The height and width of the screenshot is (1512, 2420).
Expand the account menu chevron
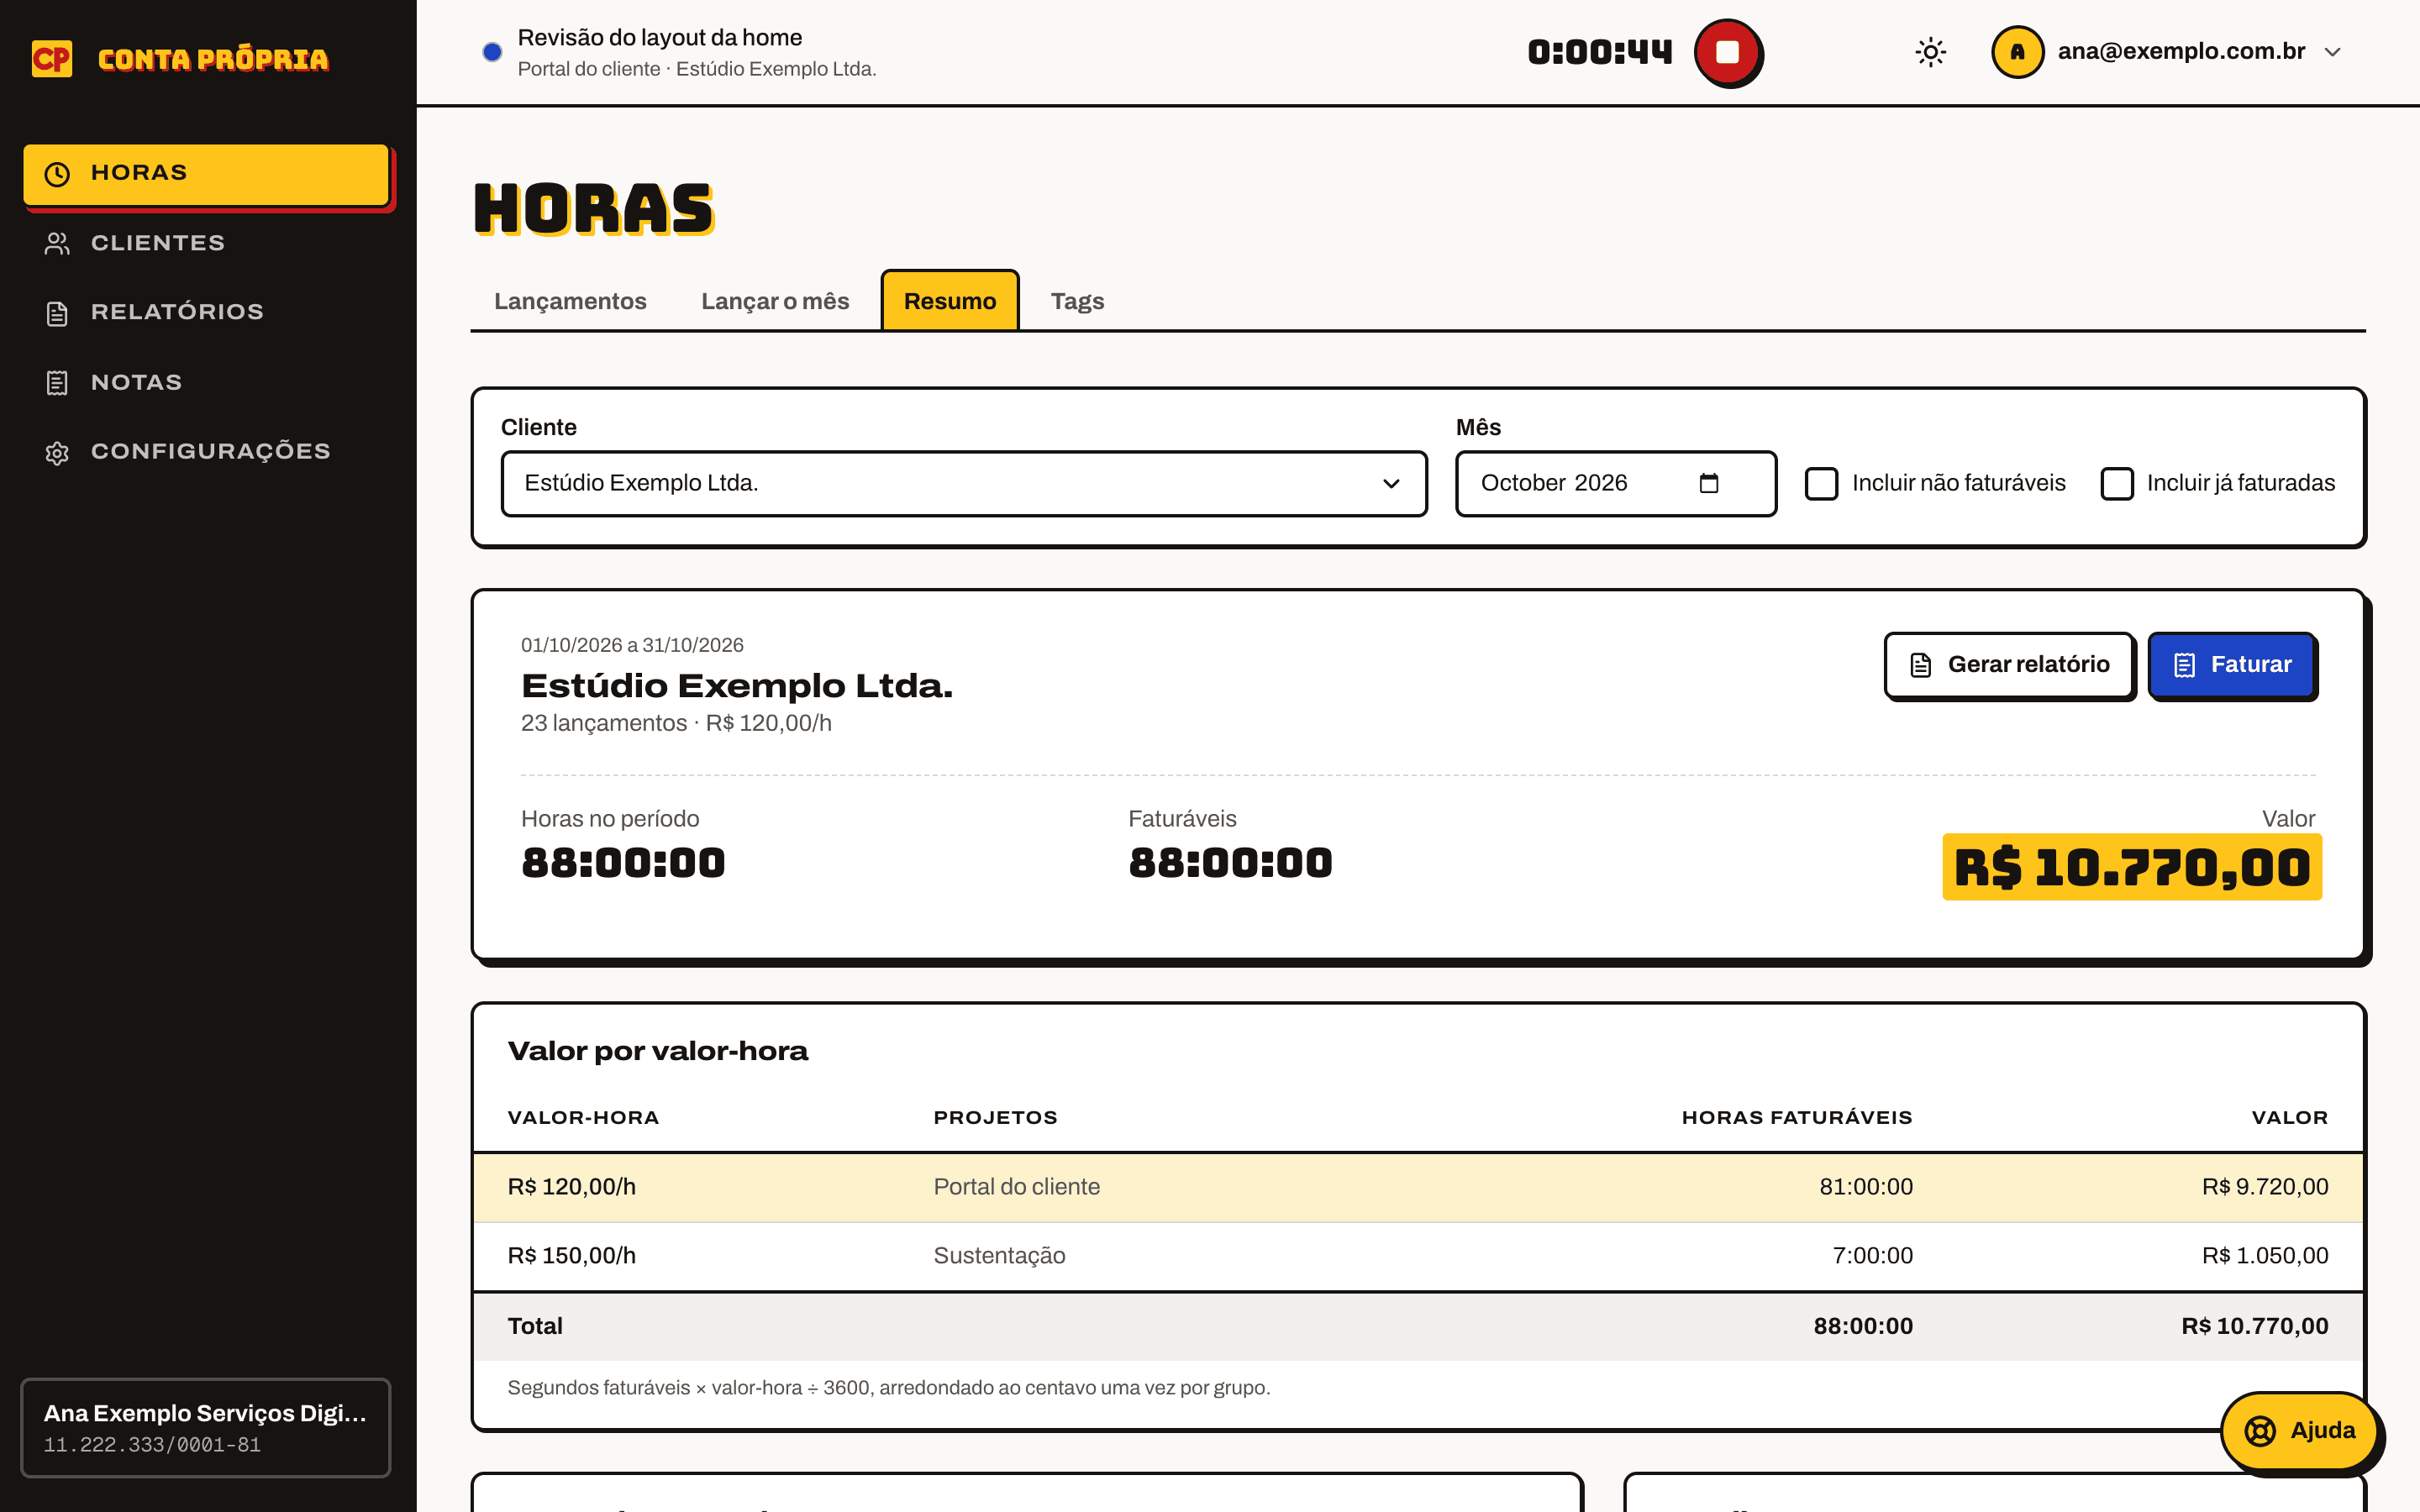[x=2333, y=52]
